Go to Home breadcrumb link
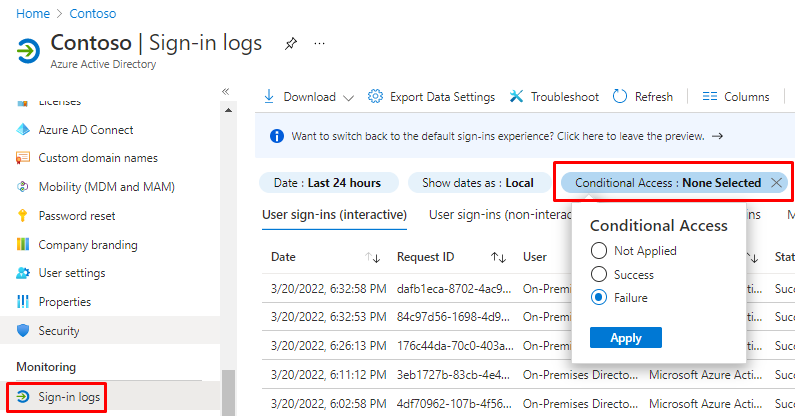Viewport: 795px width, 416px height. 33,14
